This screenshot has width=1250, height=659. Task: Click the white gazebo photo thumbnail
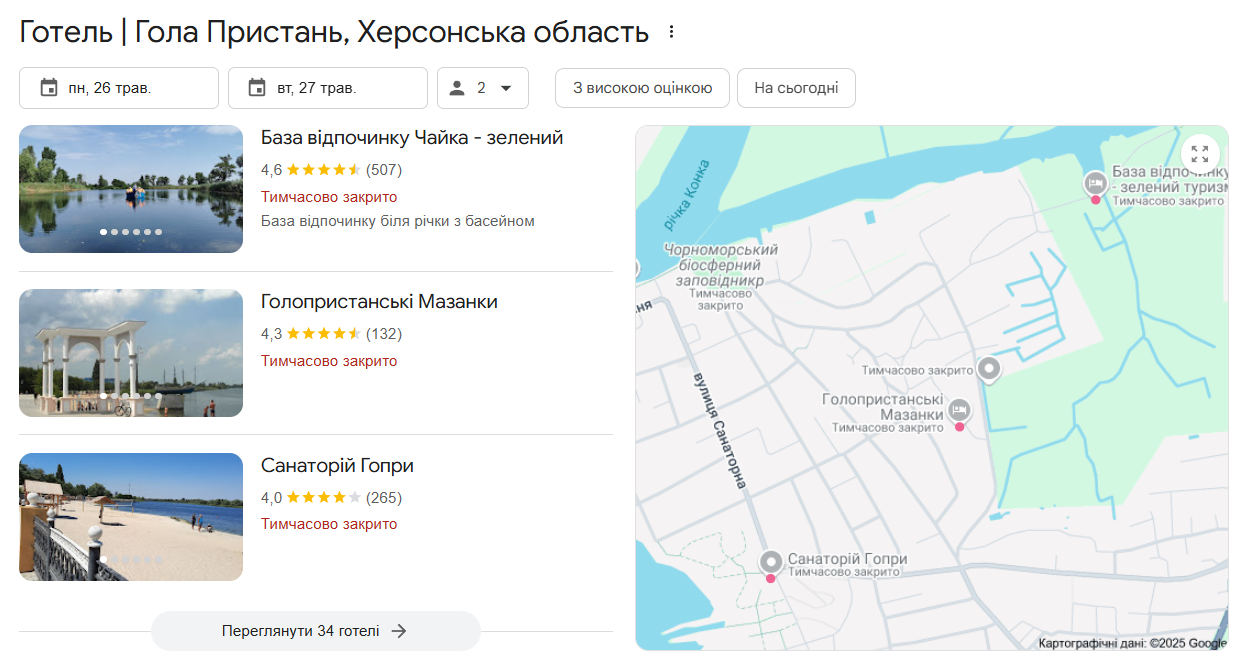pos(131,352)
